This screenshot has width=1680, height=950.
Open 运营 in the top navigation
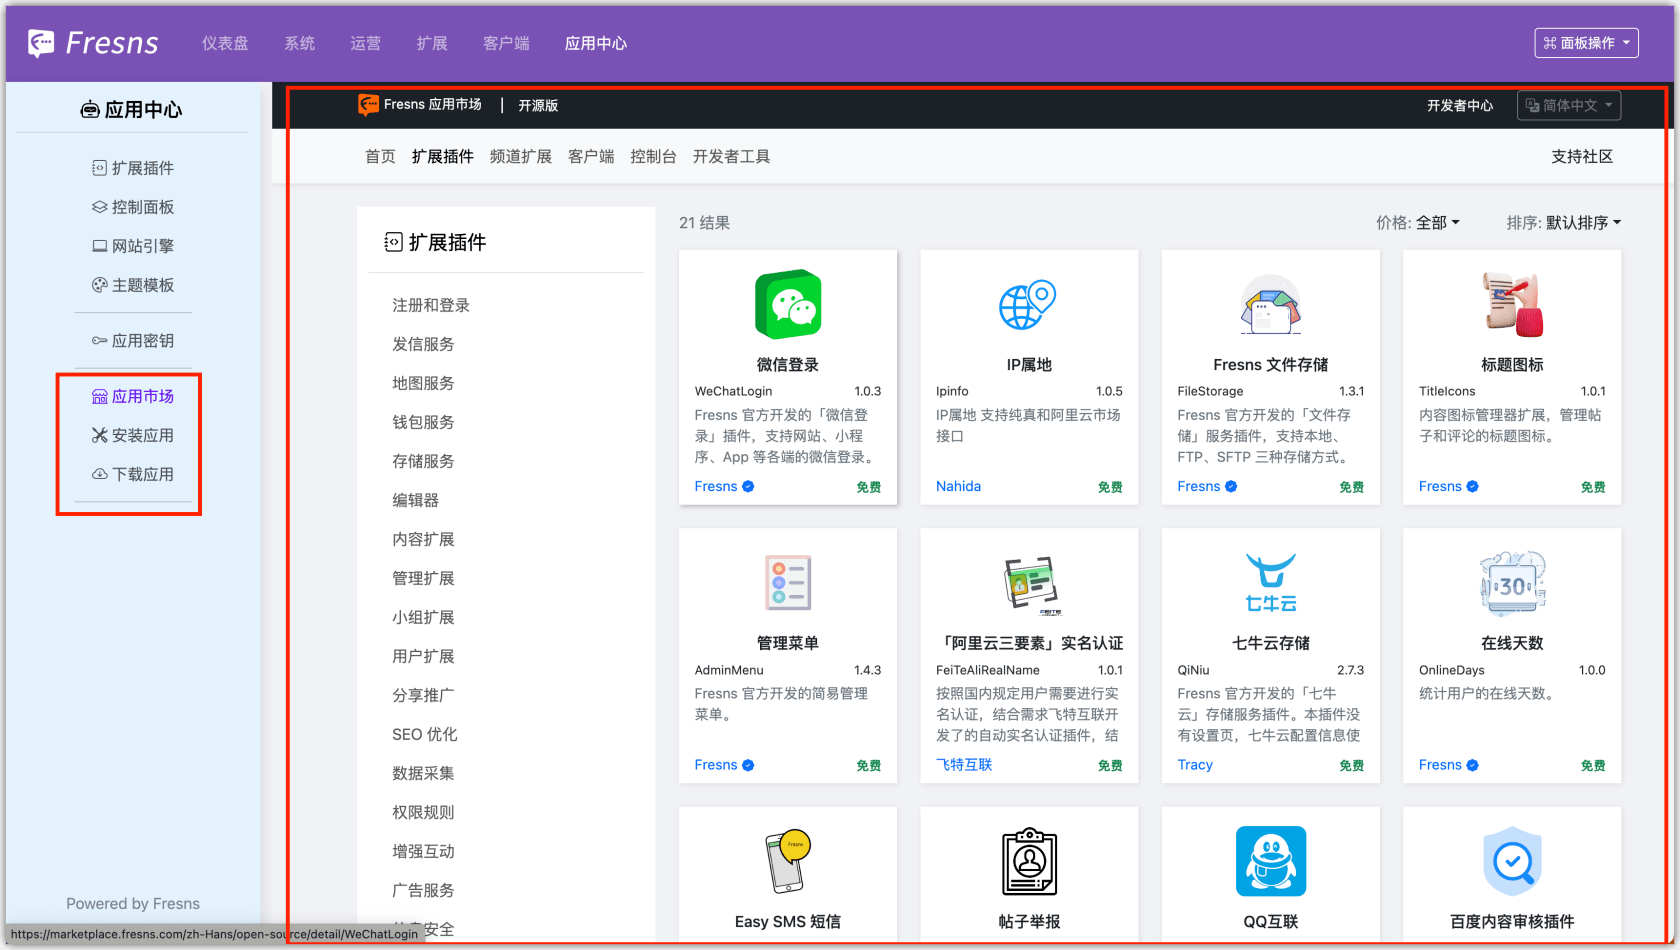tap(366, 43)
